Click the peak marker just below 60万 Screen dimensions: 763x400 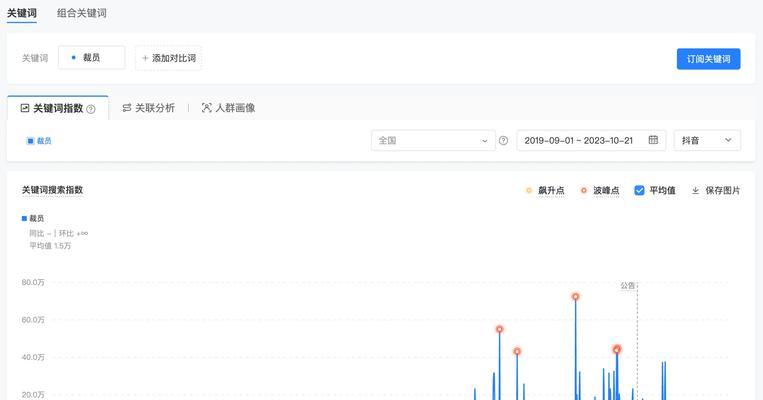pyautogui.click(x=499, y=329)
